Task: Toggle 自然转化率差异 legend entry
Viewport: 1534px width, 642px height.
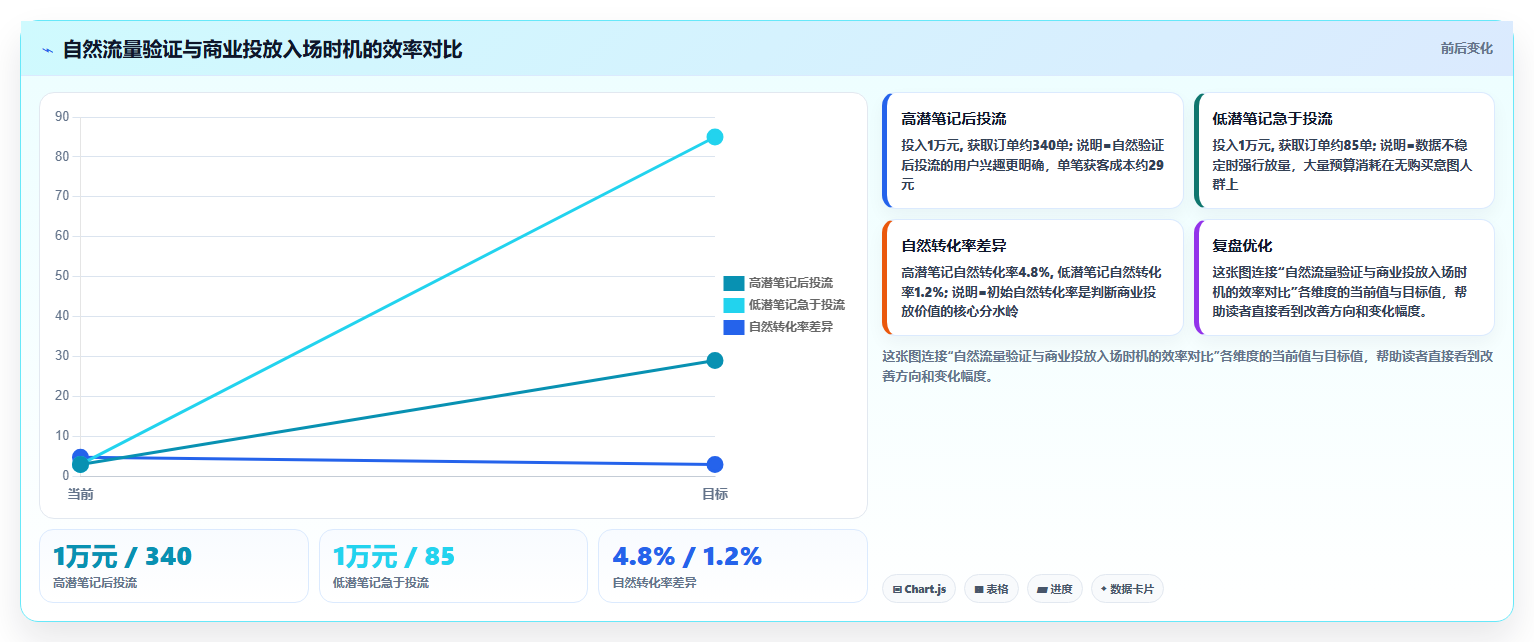Action: (778, 327)
